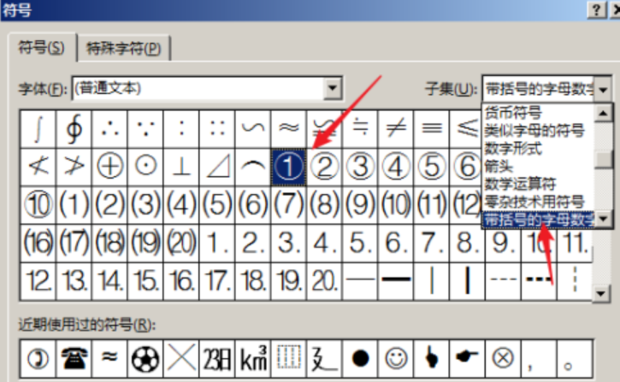The height and width of the screenshot is (382, 620).
Task: Choose the therefore three-dot symbol
Action: [110, 129]
